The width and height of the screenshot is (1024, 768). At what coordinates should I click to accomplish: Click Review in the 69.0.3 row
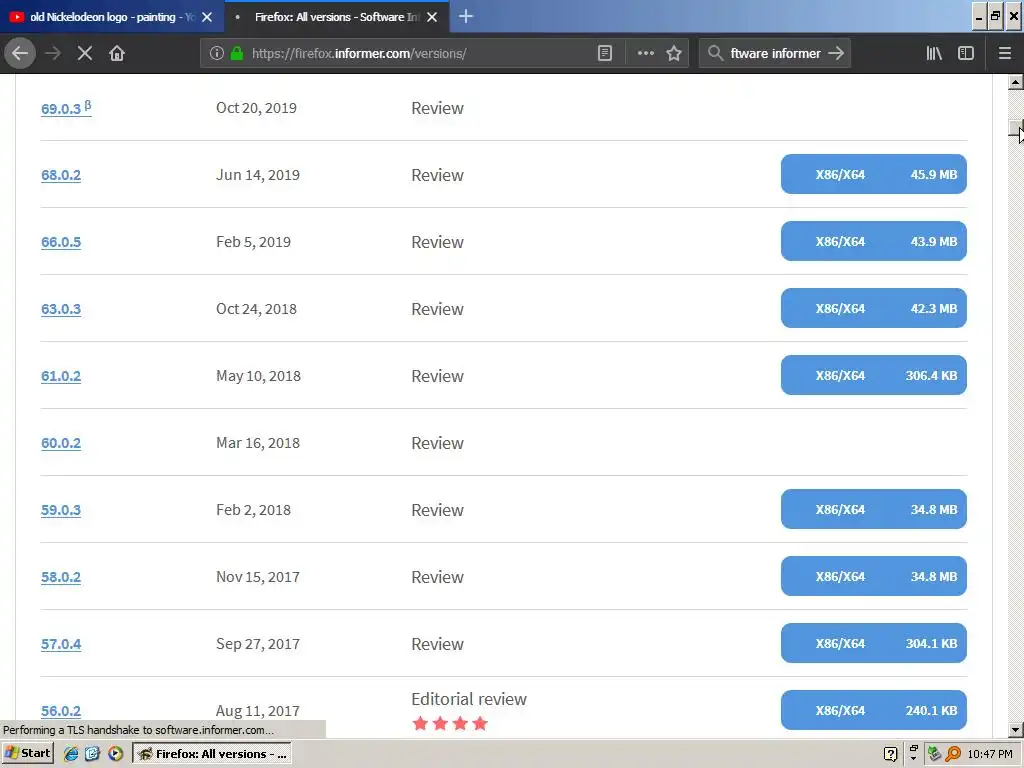pos(437,108)
